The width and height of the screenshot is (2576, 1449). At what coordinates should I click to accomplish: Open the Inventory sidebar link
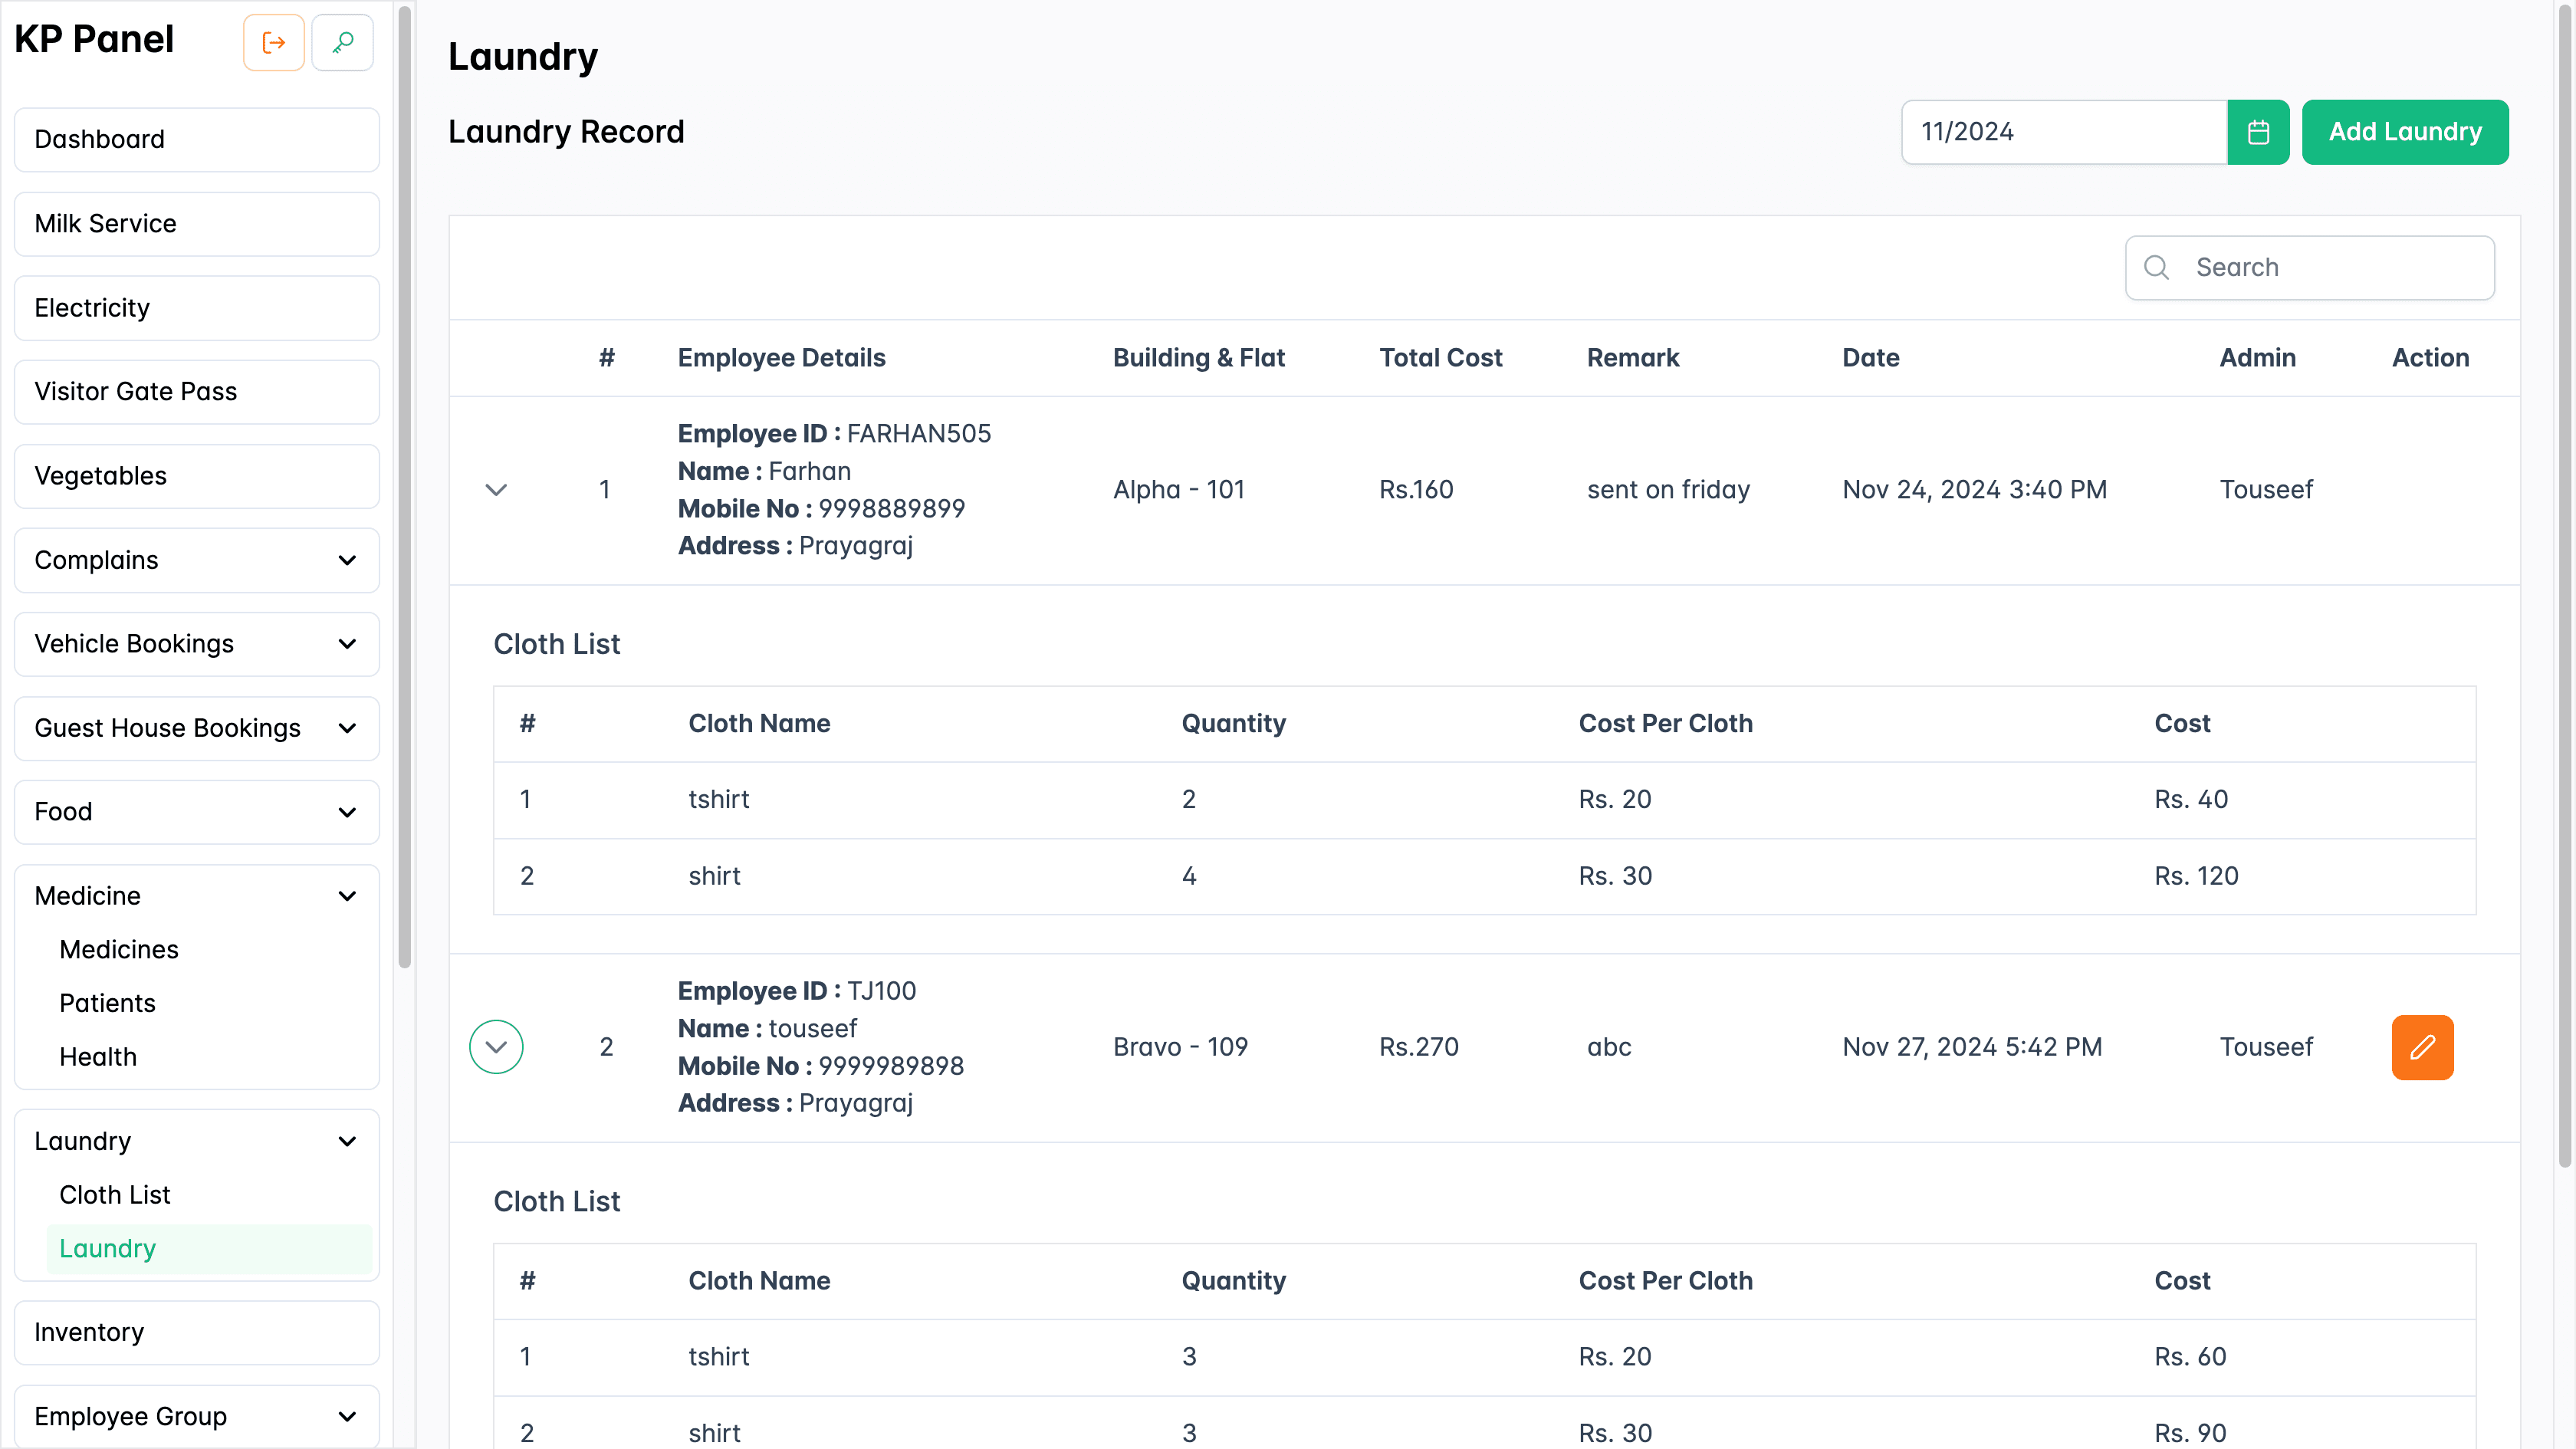tap(196, 1332)
